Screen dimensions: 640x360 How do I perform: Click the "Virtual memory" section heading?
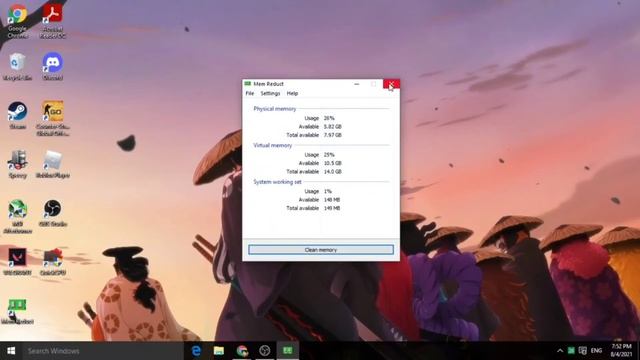click(x=273, y=145)
